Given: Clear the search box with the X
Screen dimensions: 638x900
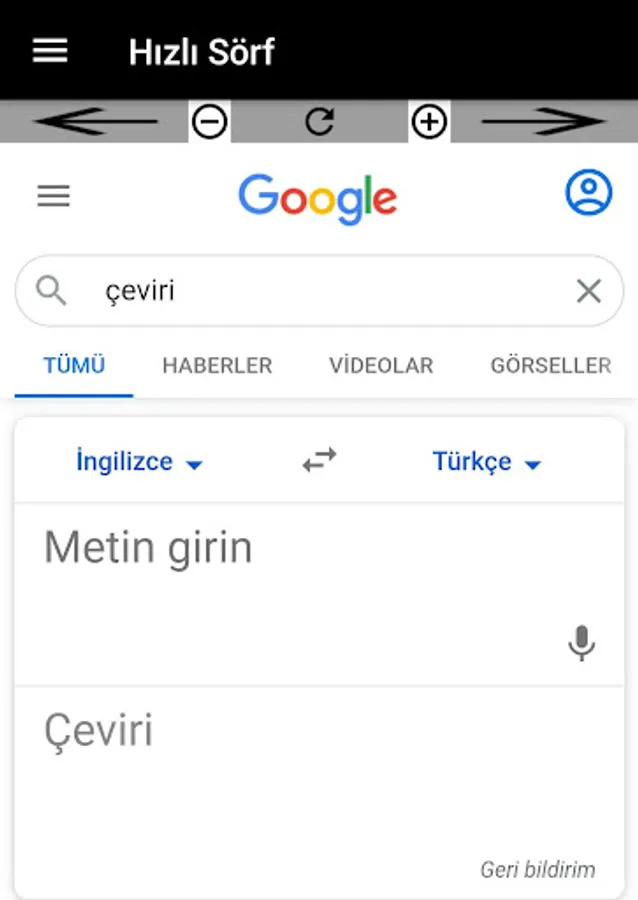Looking at the screenshot, I should [589, 291].
